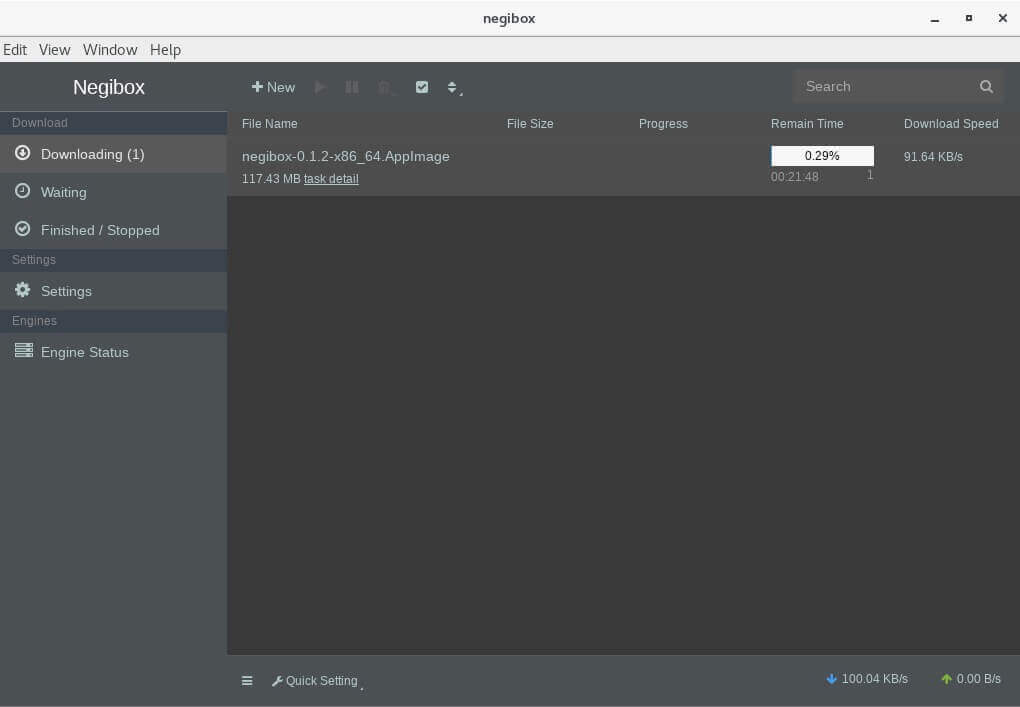The image size is (1020, 707).
Task: Open the Quick Setting dropdown
Action: point(317,681)
